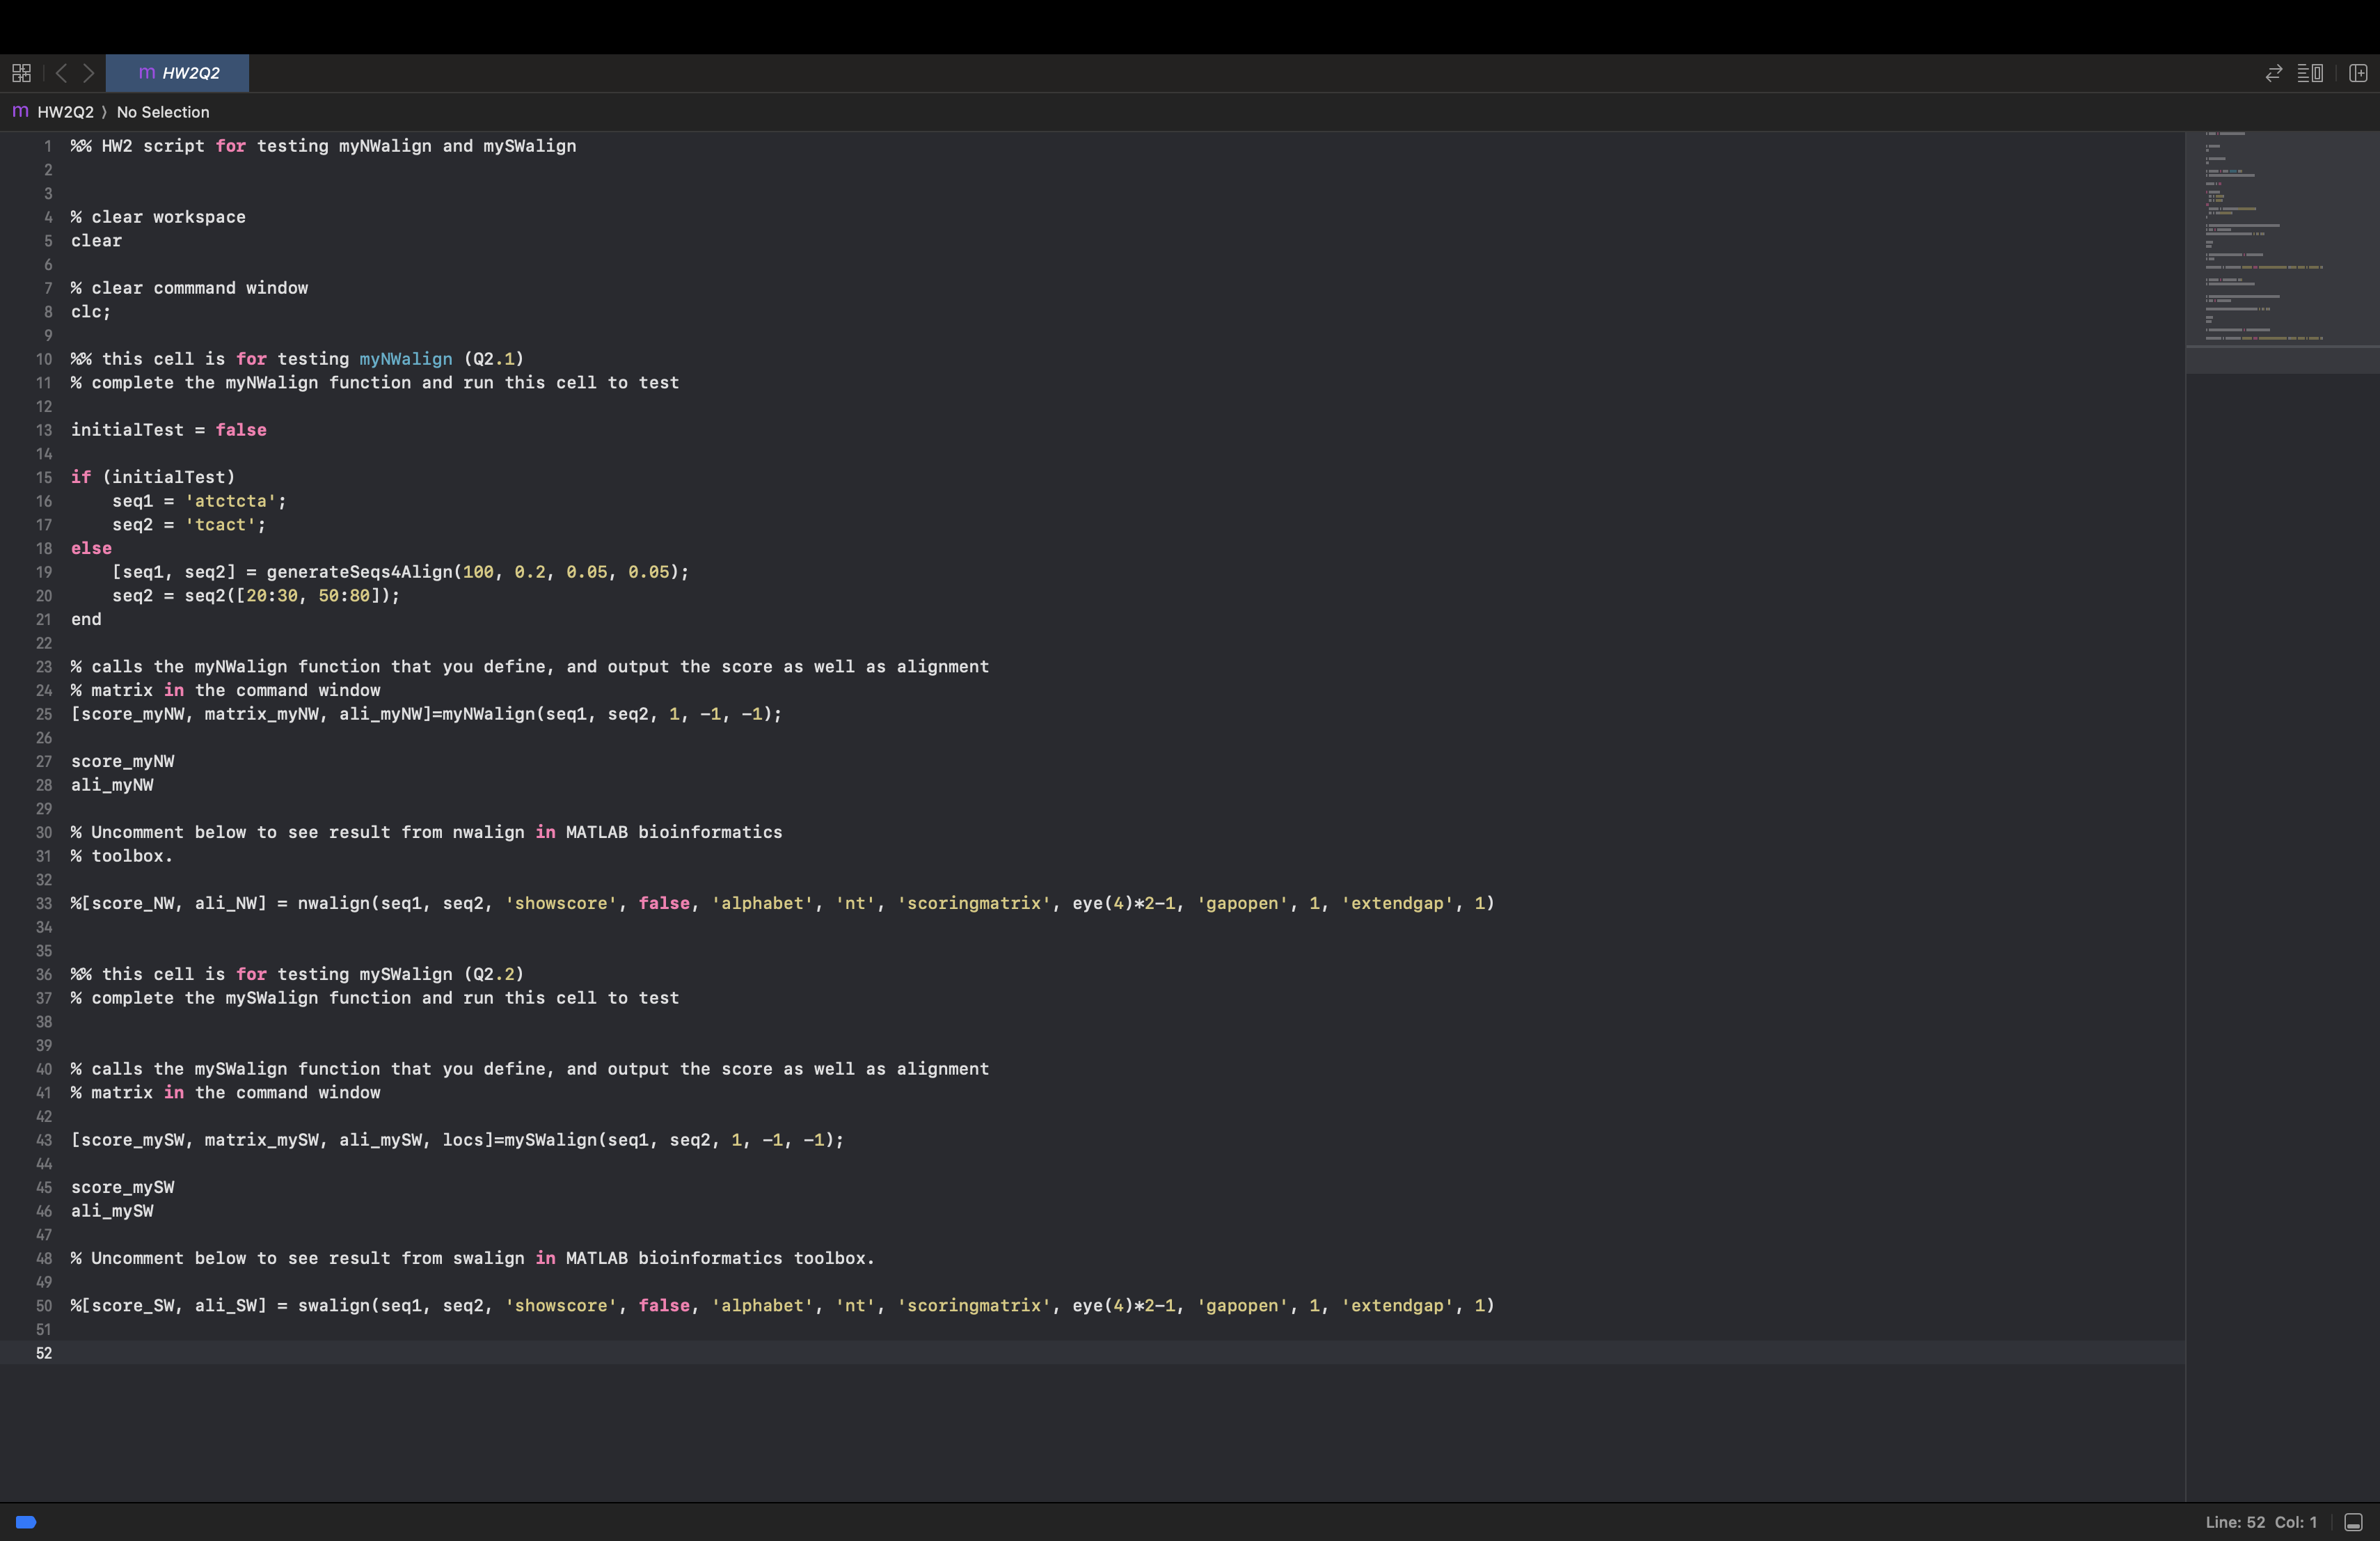This screenshot has width=2380, height=1541.
Task: Open the related items grid menu
Action: pos(21,73)
